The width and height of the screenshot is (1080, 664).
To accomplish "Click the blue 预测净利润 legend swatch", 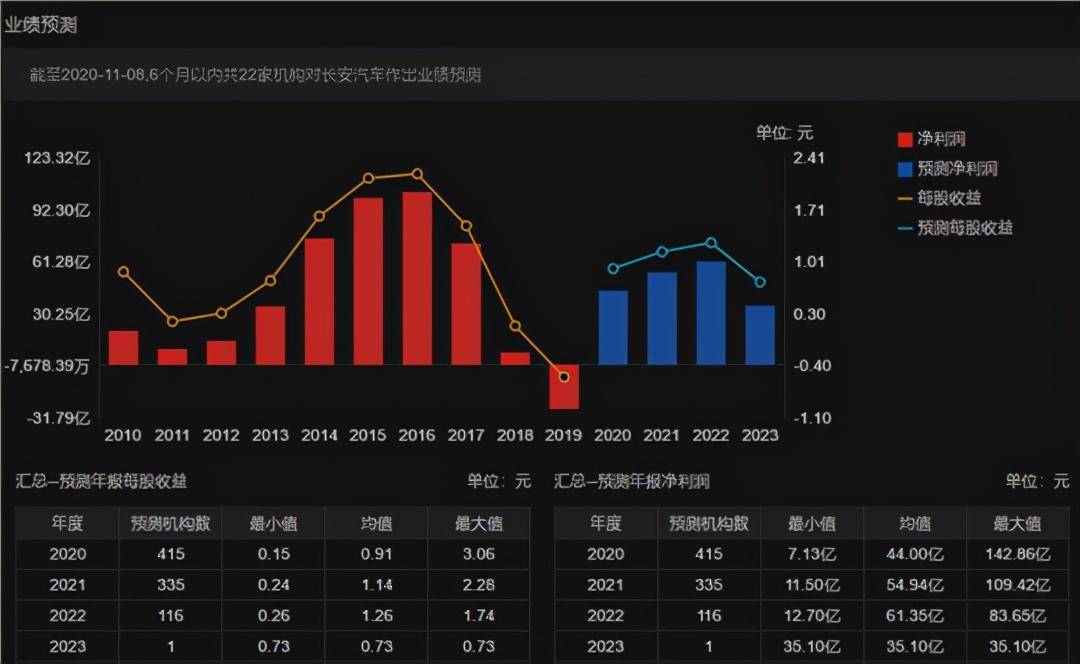I will coord(906,169).
